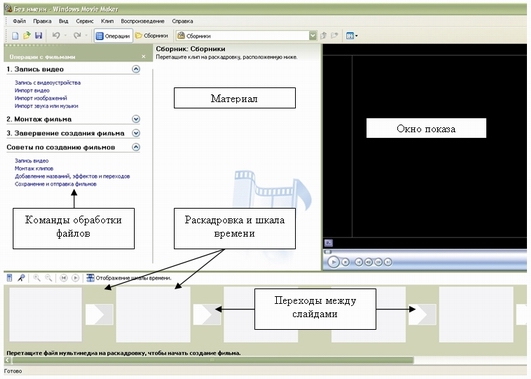The image size is (531, 379).
Task: Select the last full storyboard clip cell
Action: click(476, 314)
